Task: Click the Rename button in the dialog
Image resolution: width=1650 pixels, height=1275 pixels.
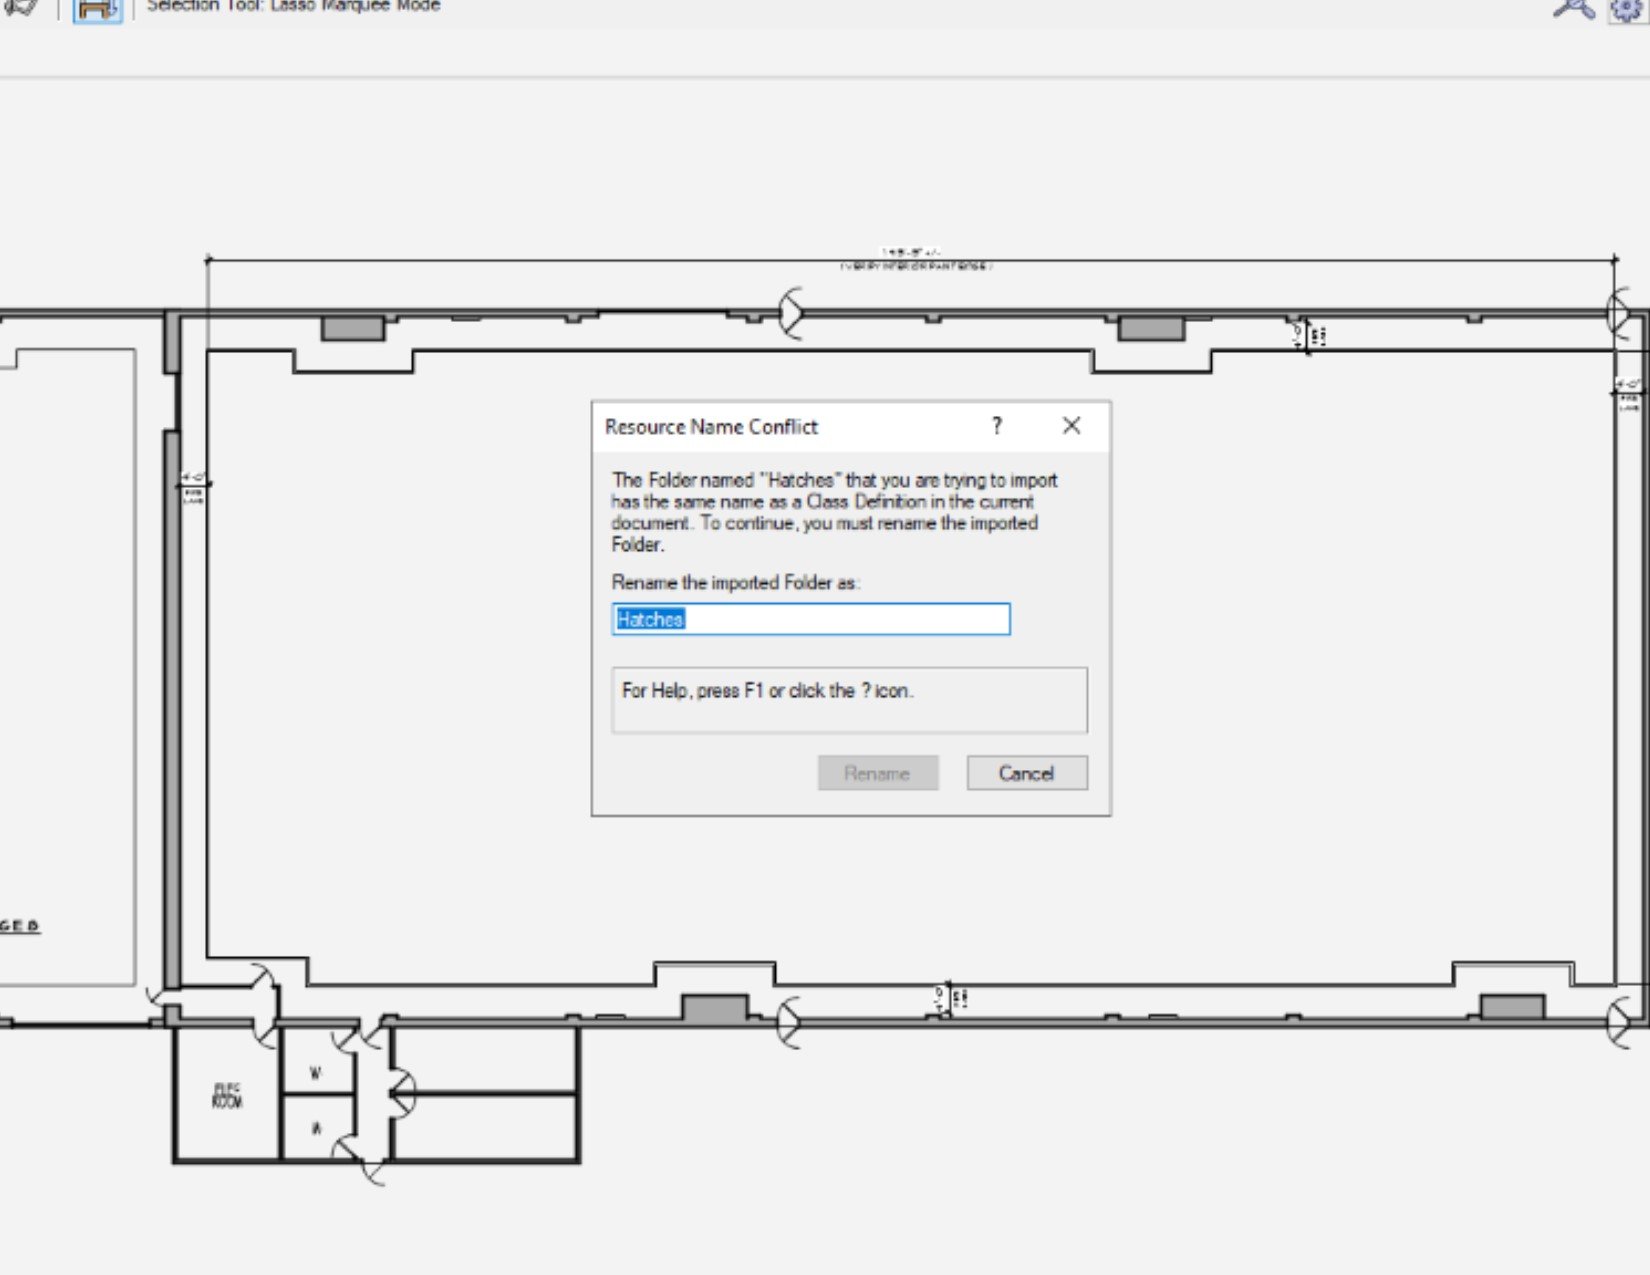Action: (877, 772)
